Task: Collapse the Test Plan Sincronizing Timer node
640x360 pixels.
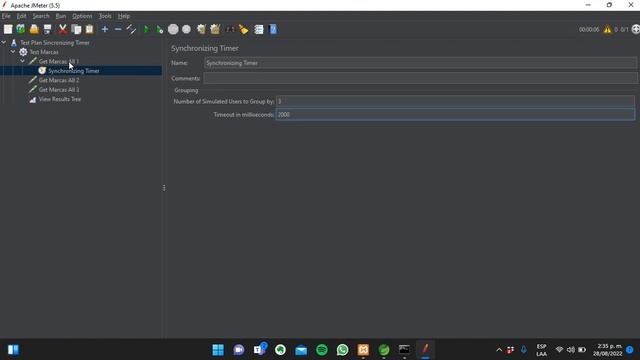Action: tap(4, 42)
